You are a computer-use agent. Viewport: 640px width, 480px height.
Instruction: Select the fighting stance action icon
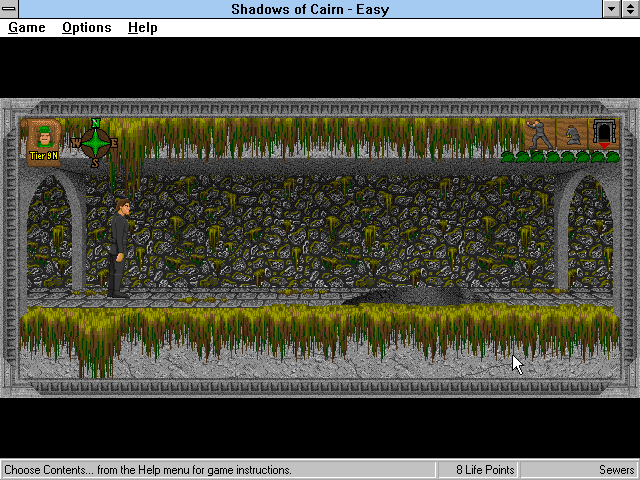[x=540, y=134]
